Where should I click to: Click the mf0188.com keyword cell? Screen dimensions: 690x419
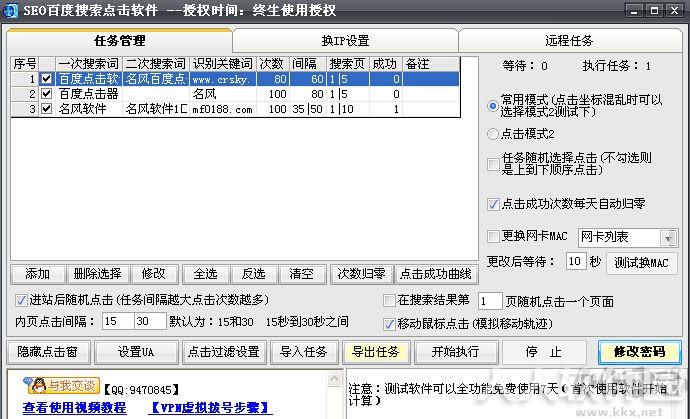[x=223, y=109]
